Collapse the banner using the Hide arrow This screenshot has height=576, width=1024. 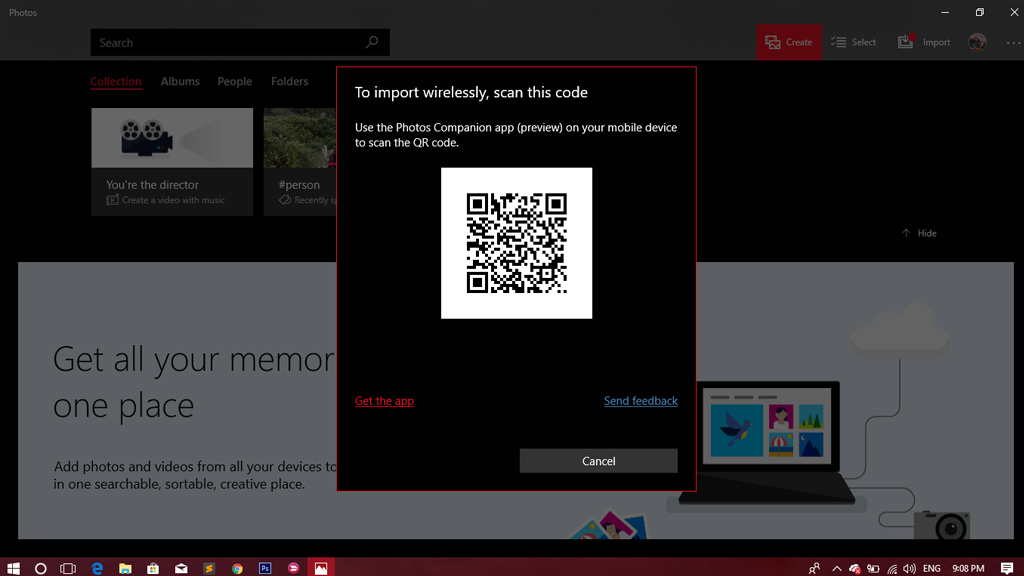(919, 233)
